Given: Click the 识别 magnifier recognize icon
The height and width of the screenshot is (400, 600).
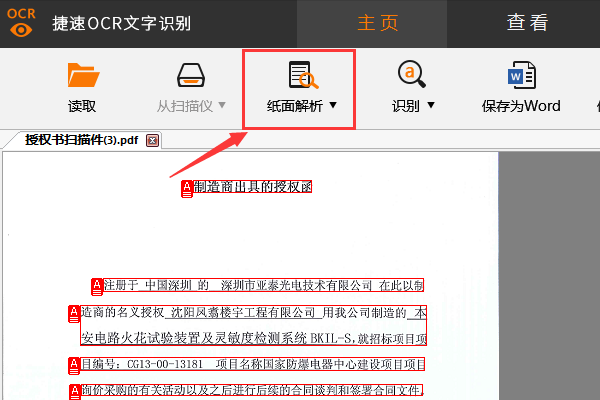Looking at the screenshot, I should point(412,74).
